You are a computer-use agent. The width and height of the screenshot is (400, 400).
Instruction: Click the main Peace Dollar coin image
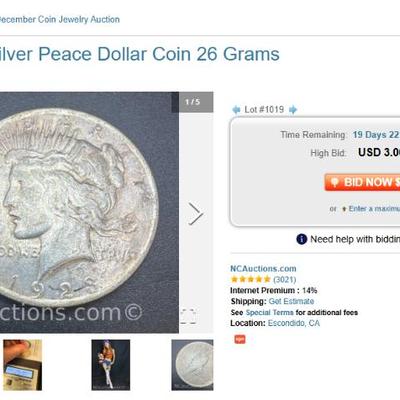(x=89, y=212)
